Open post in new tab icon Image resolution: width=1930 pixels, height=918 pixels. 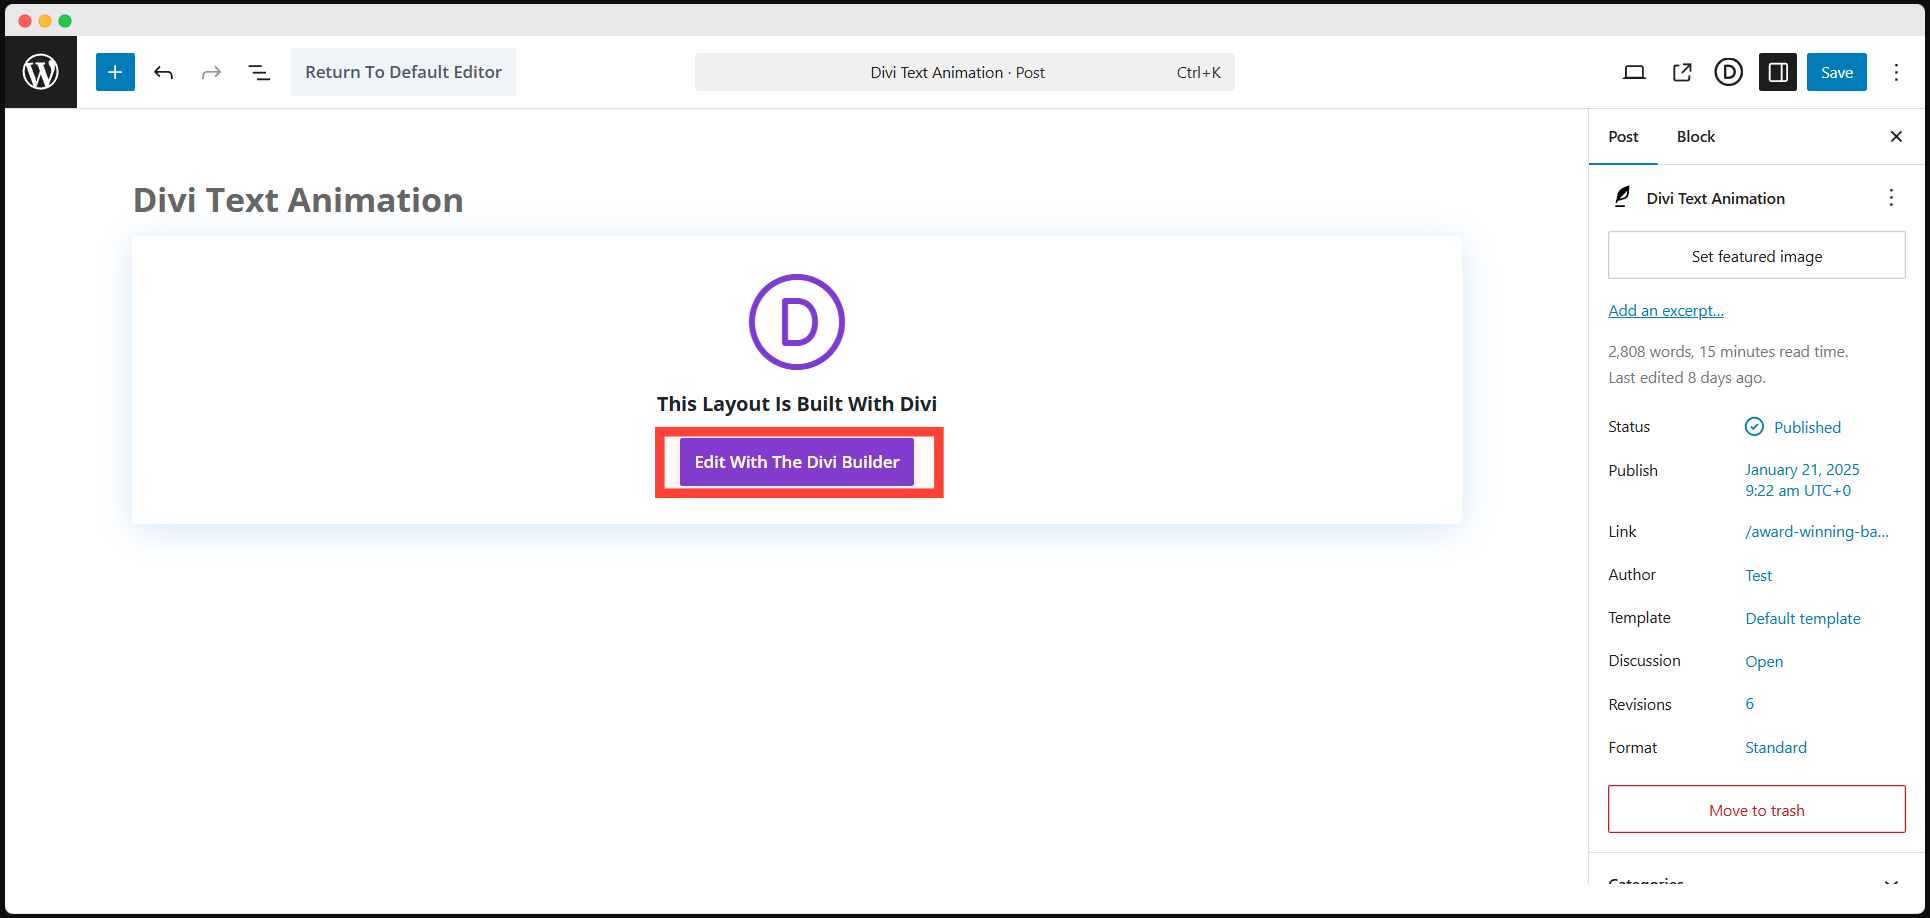pos(1682,72)
